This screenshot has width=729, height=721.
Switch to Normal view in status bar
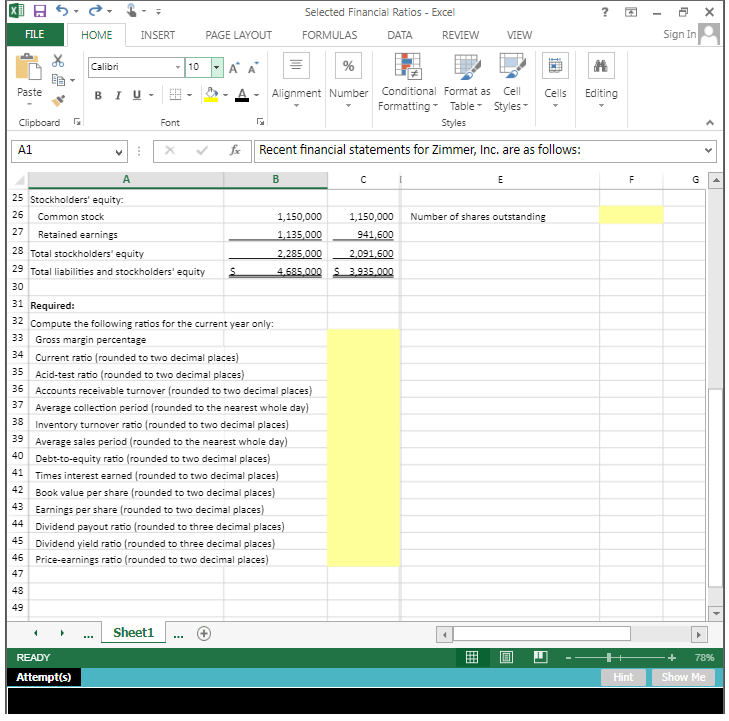[x=472, y=657]
